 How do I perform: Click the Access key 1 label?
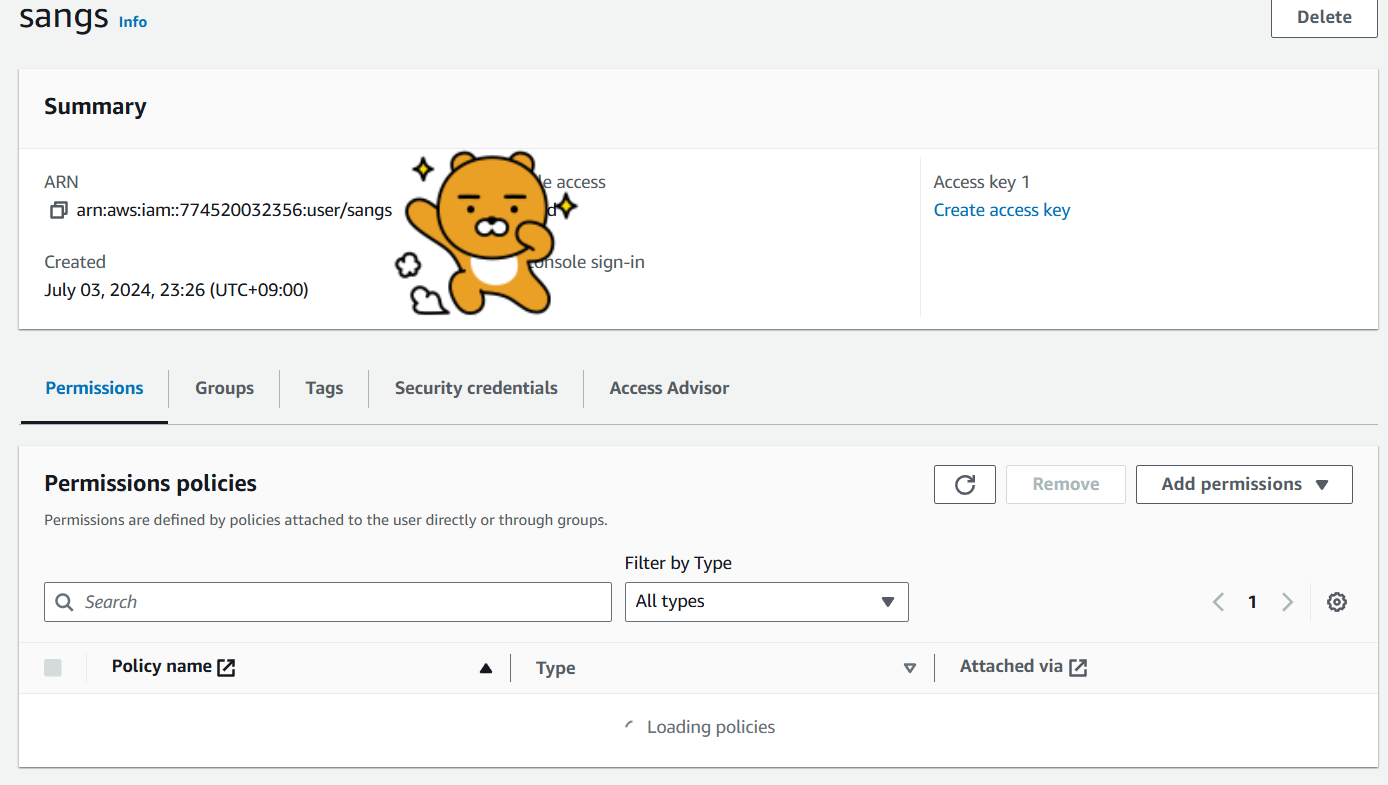982,182
